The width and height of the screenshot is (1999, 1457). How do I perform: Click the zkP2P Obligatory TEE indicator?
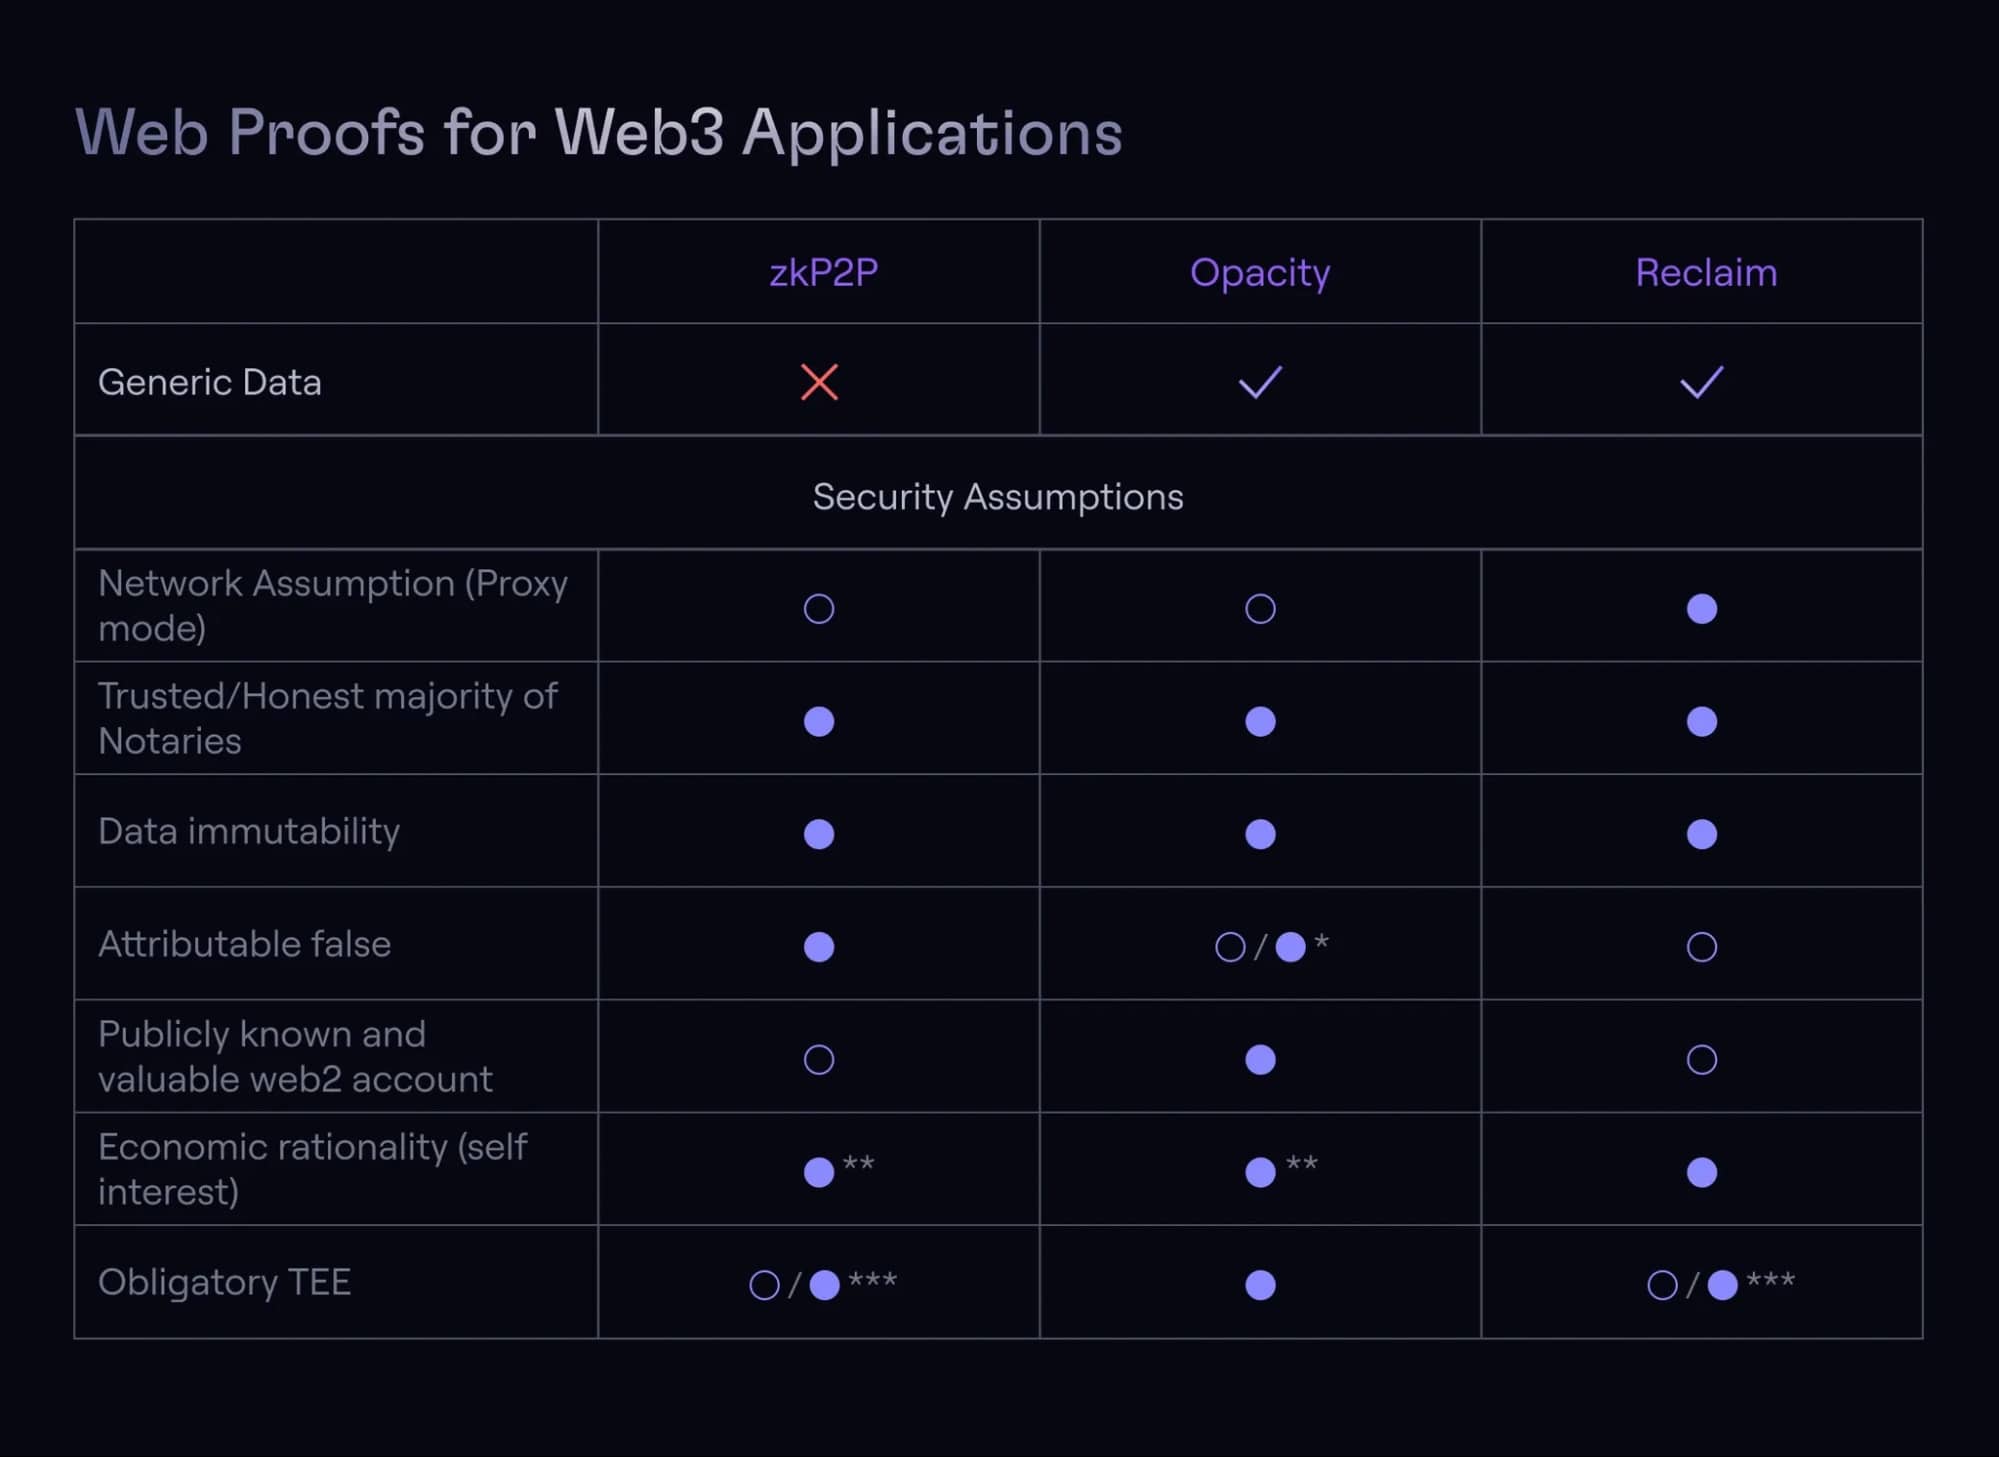coord(822,1284)
